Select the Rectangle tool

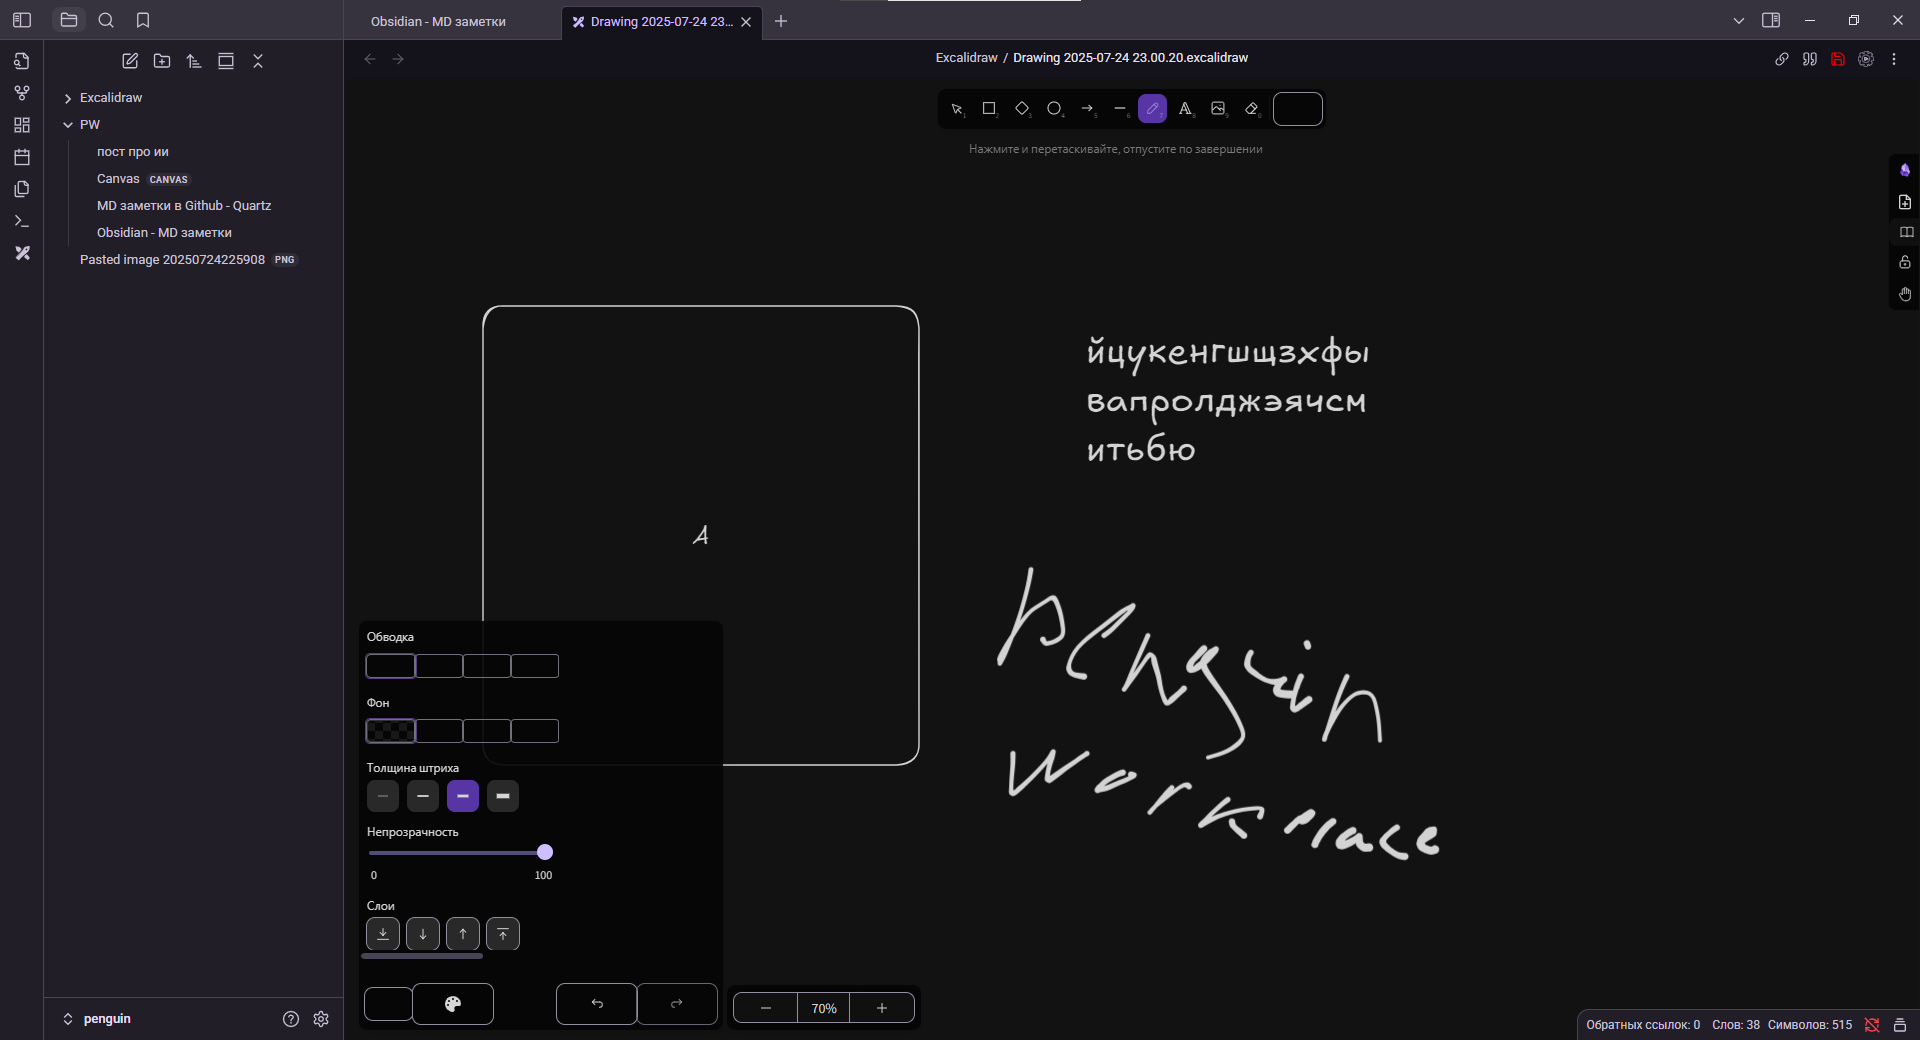point(989,109)
